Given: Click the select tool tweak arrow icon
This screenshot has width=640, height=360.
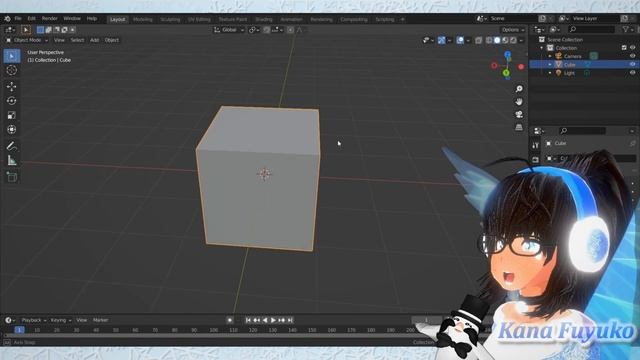Looking at the screenshot, I should 26,30.
